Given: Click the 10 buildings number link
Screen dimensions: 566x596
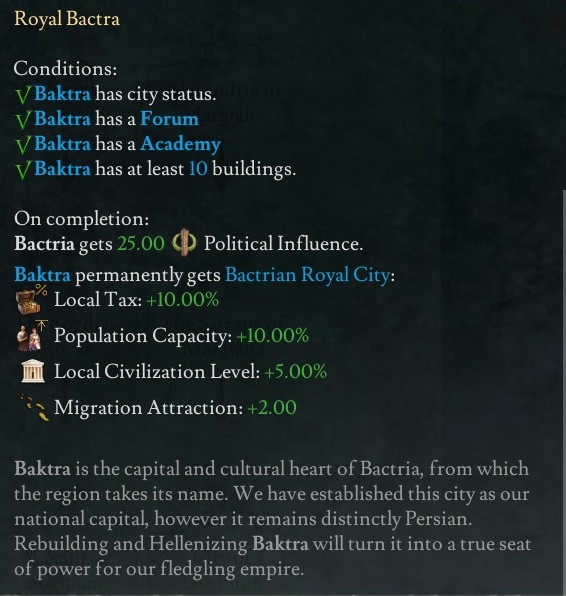Looking at the screenshot, I should (198, 168).
